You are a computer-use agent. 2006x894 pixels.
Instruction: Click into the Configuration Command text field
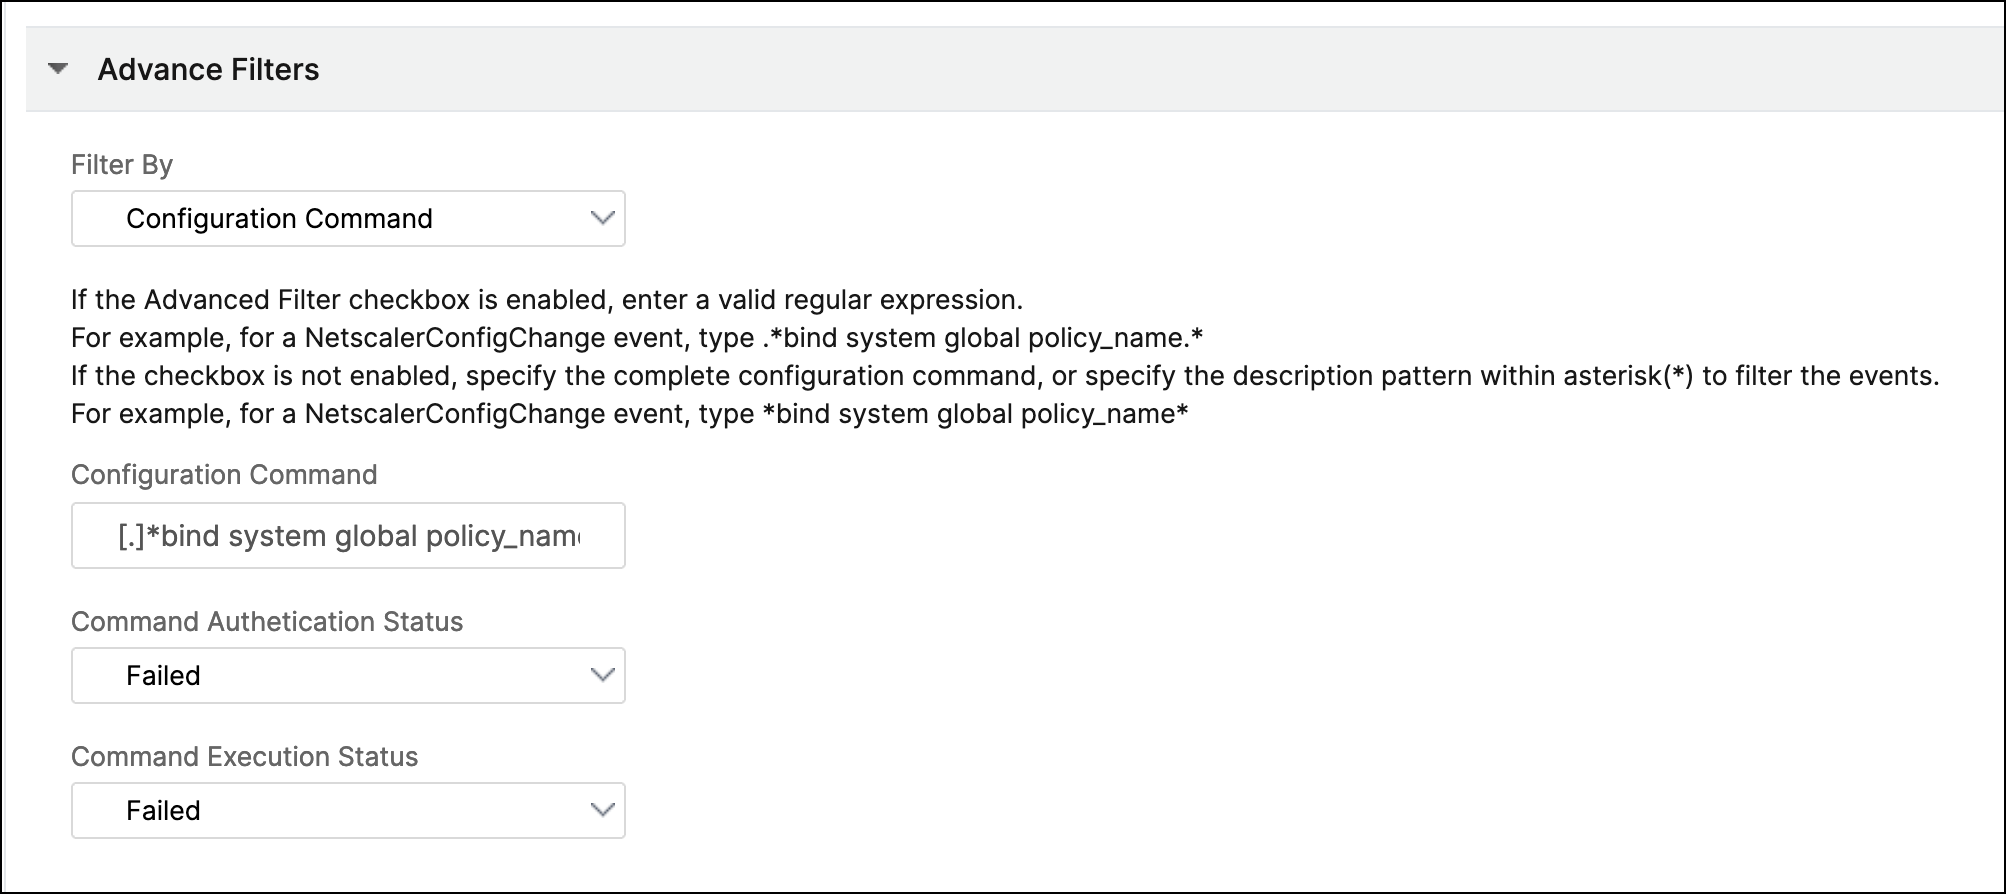tap(348, 536)
